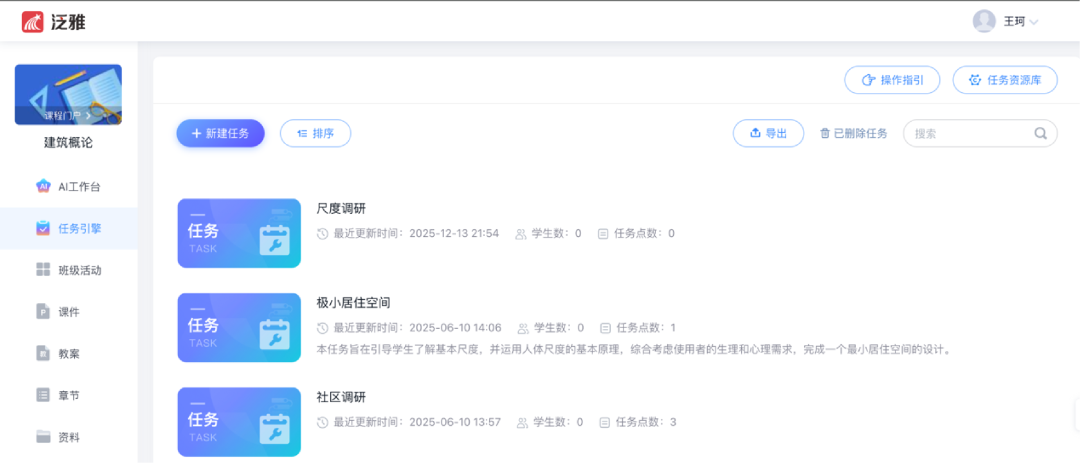Open 课件 in the sidebar

coord(69,312)
